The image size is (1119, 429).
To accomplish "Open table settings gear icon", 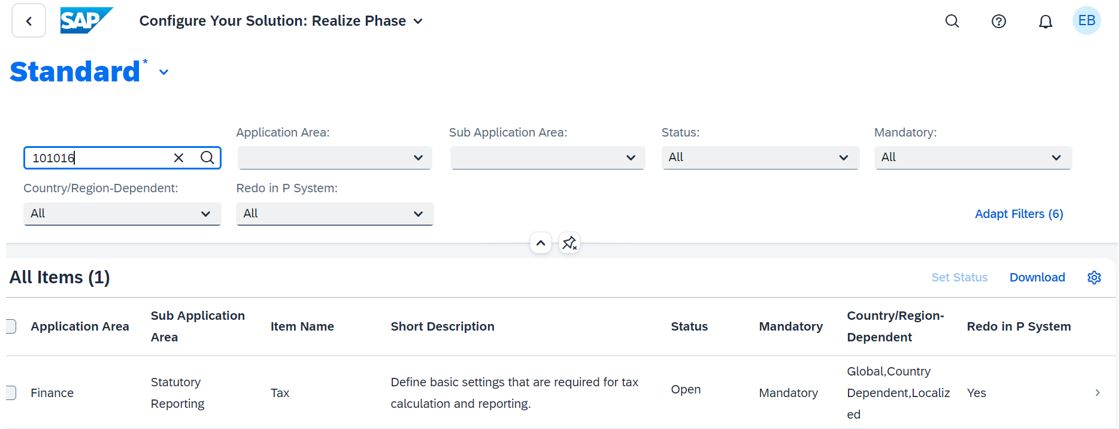I will coord(1094,278).
